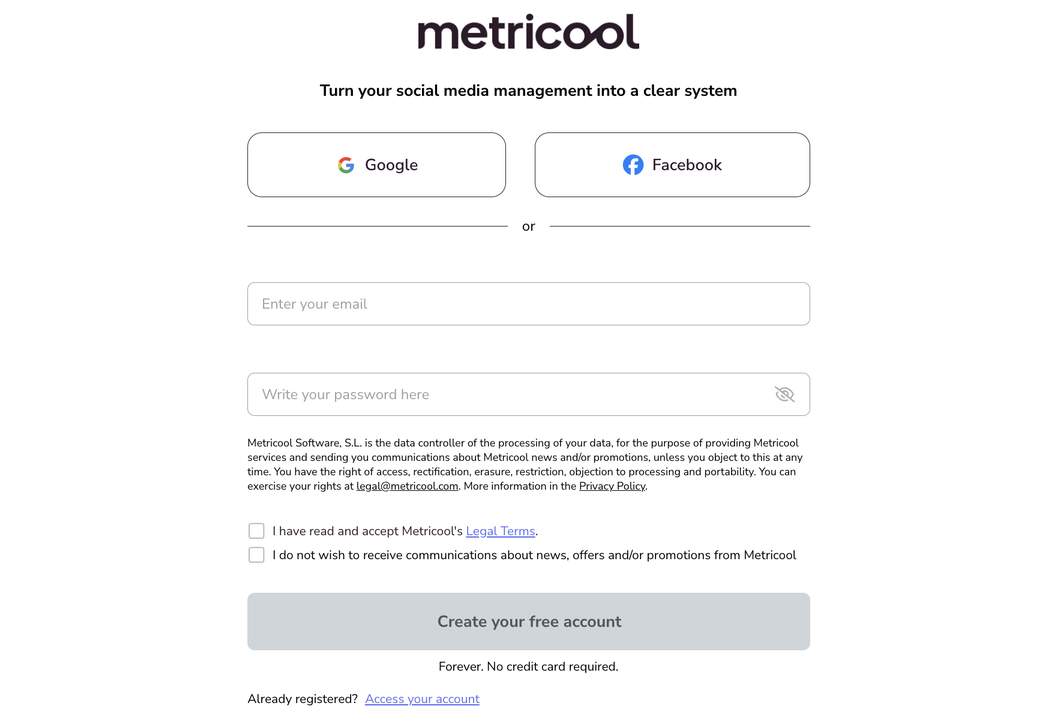Follow the Access your account link

(422, 699)
